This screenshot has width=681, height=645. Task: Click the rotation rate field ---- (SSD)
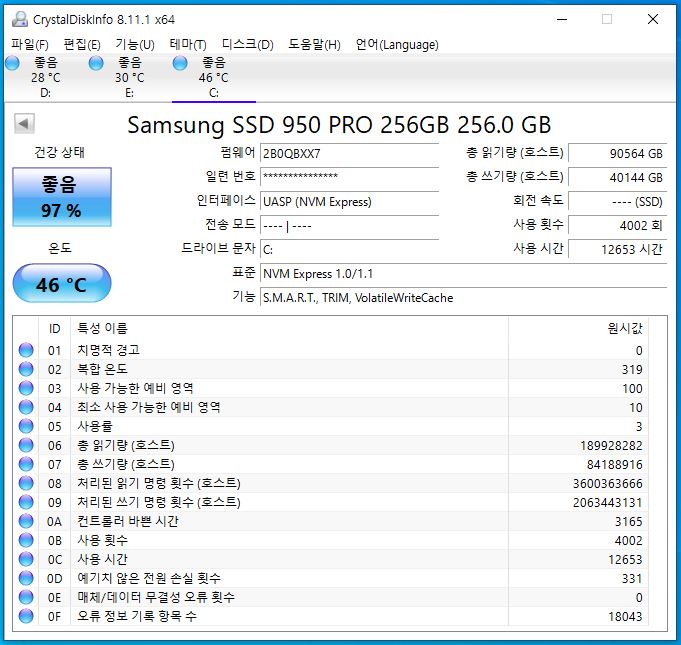[x=617, y=202]
